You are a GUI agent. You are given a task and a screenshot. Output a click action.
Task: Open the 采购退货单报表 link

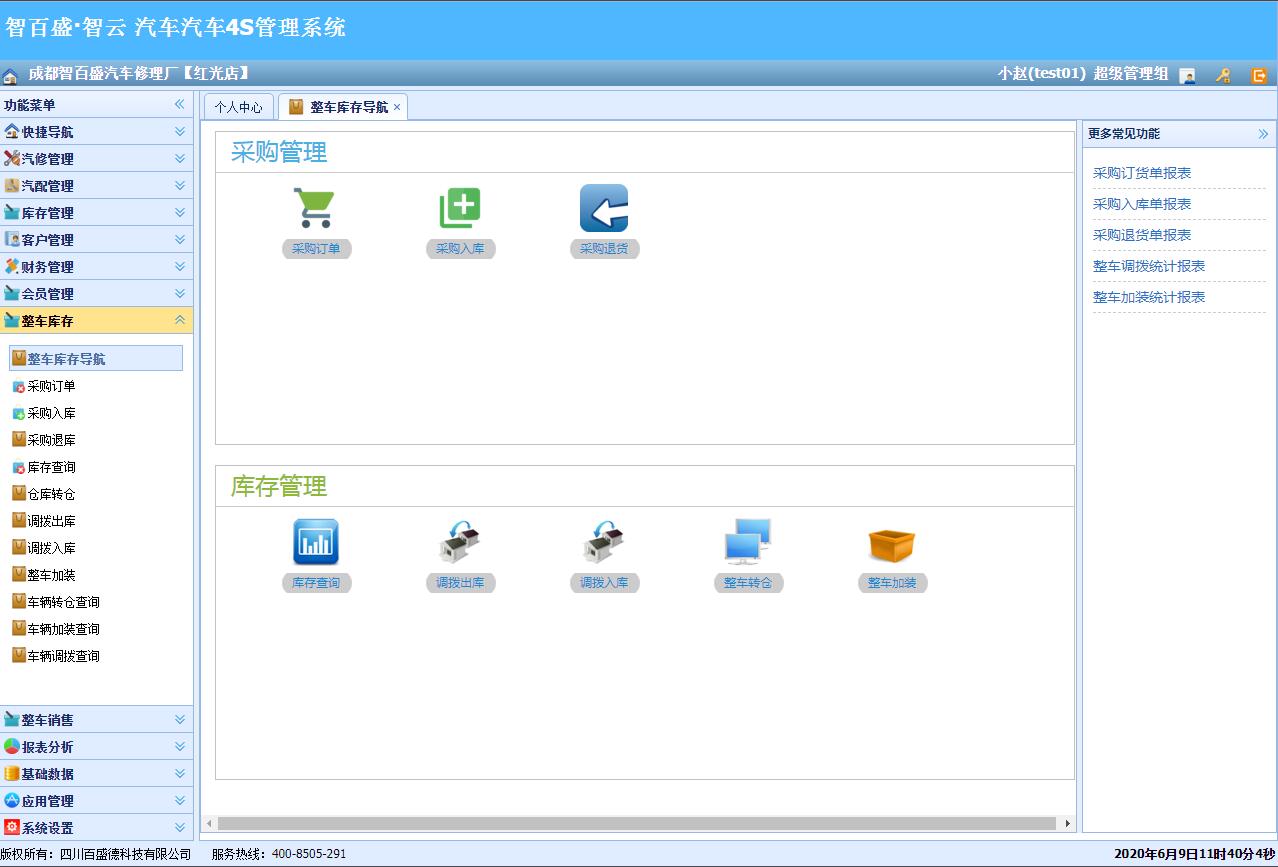(x=1142, y=235)
